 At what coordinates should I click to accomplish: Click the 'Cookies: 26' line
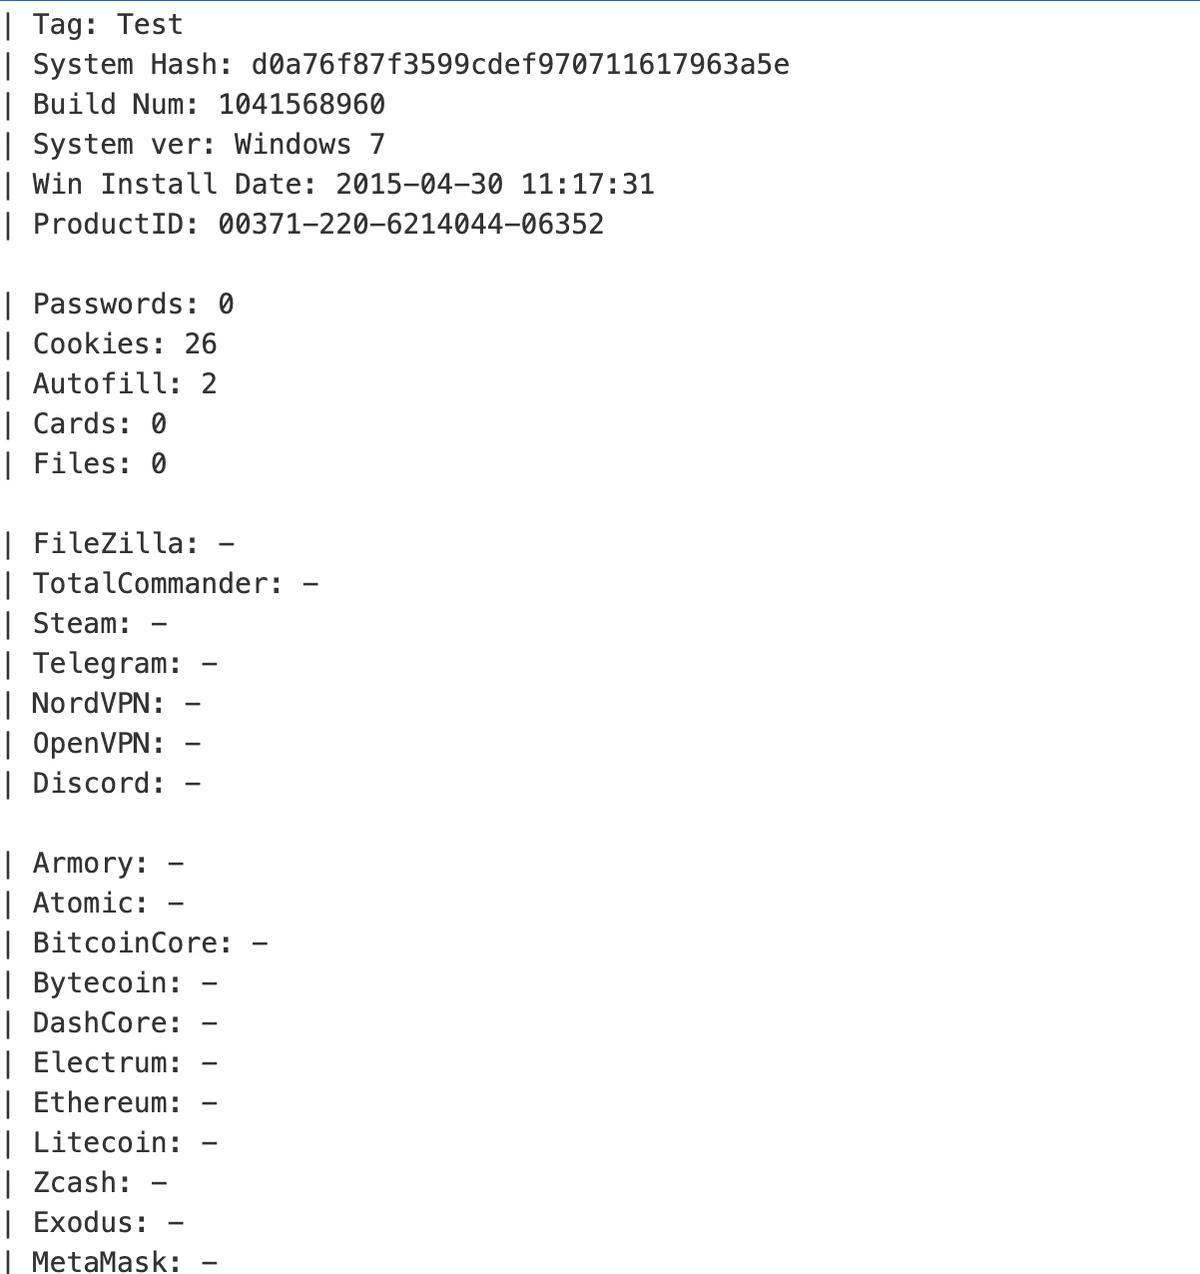[124, 344]
